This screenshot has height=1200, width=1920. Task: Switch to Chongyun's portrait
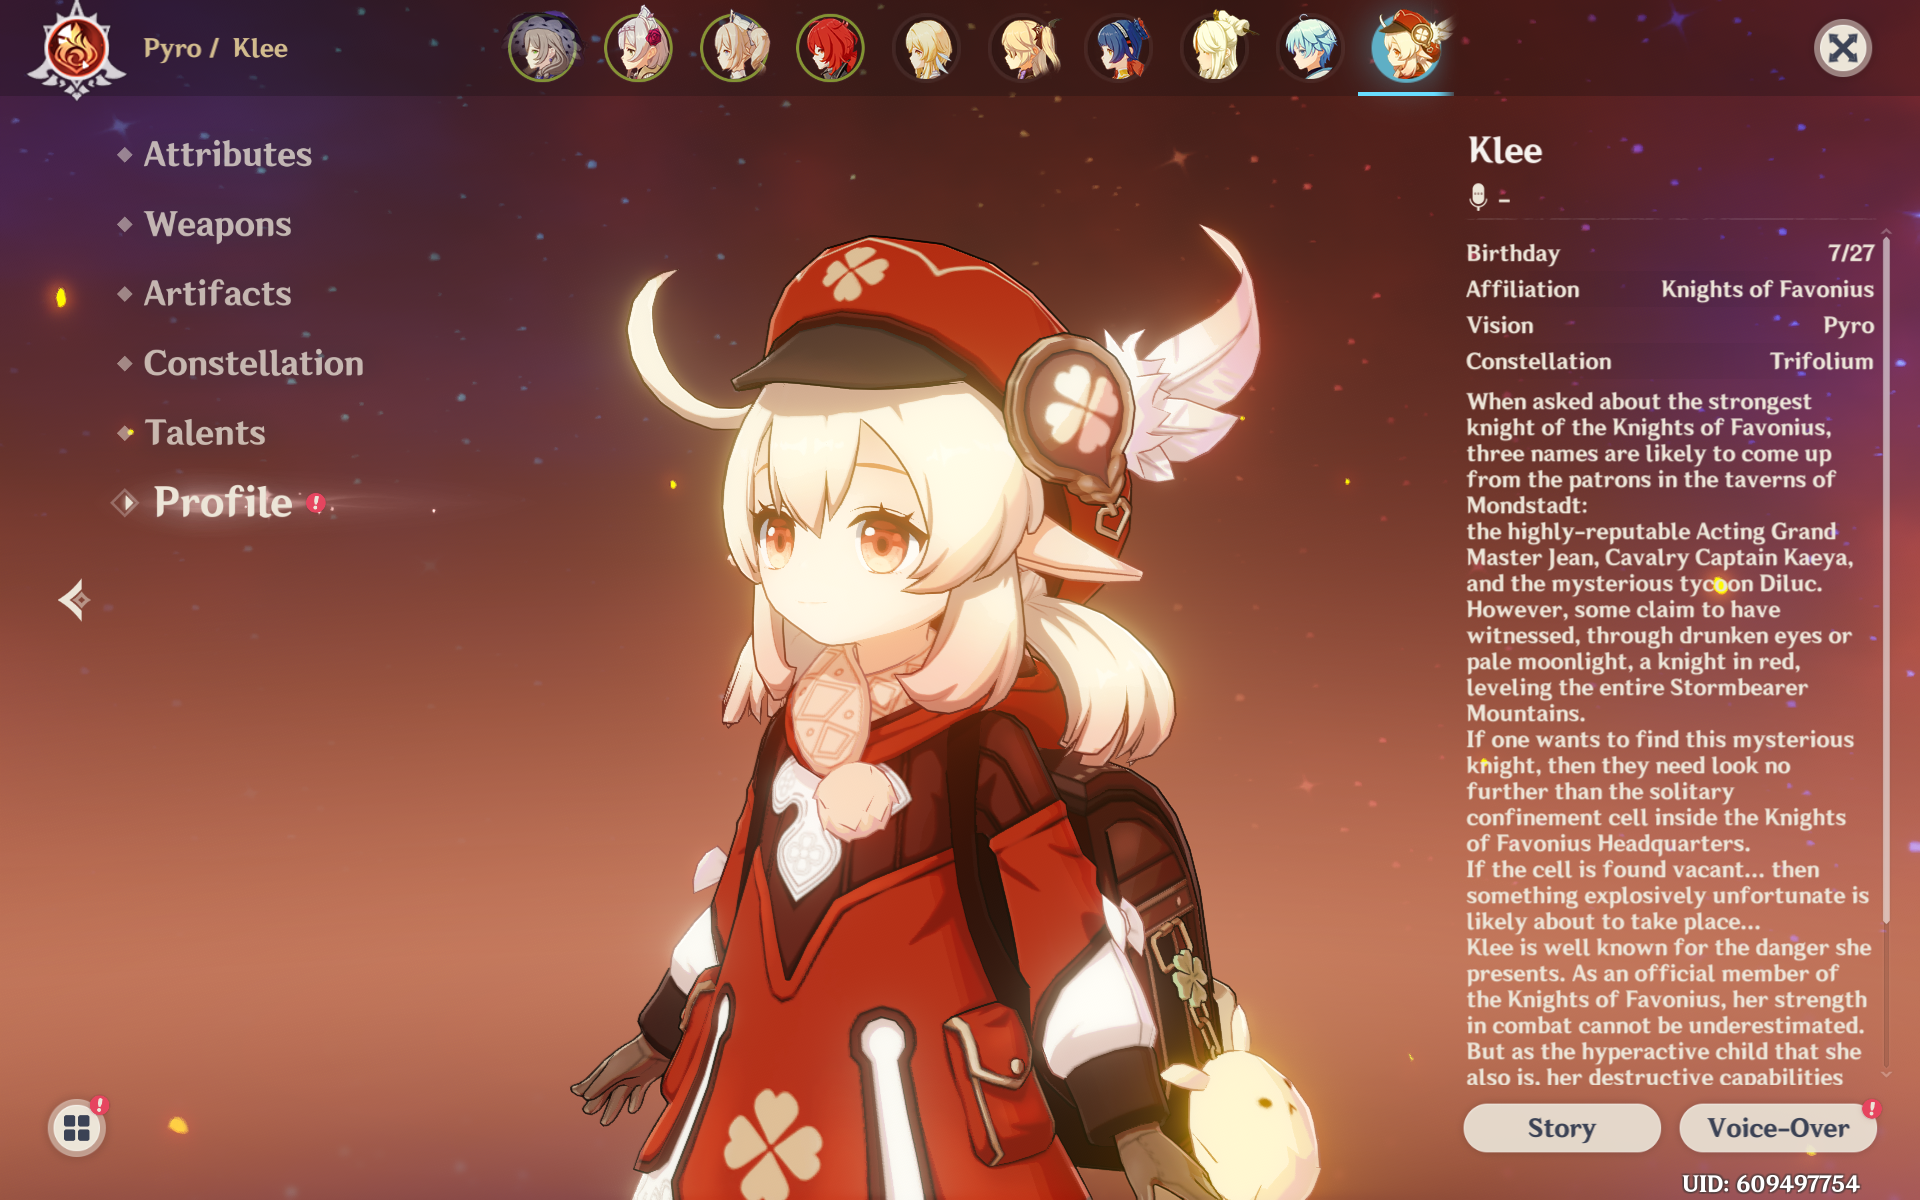[1311, 47]
